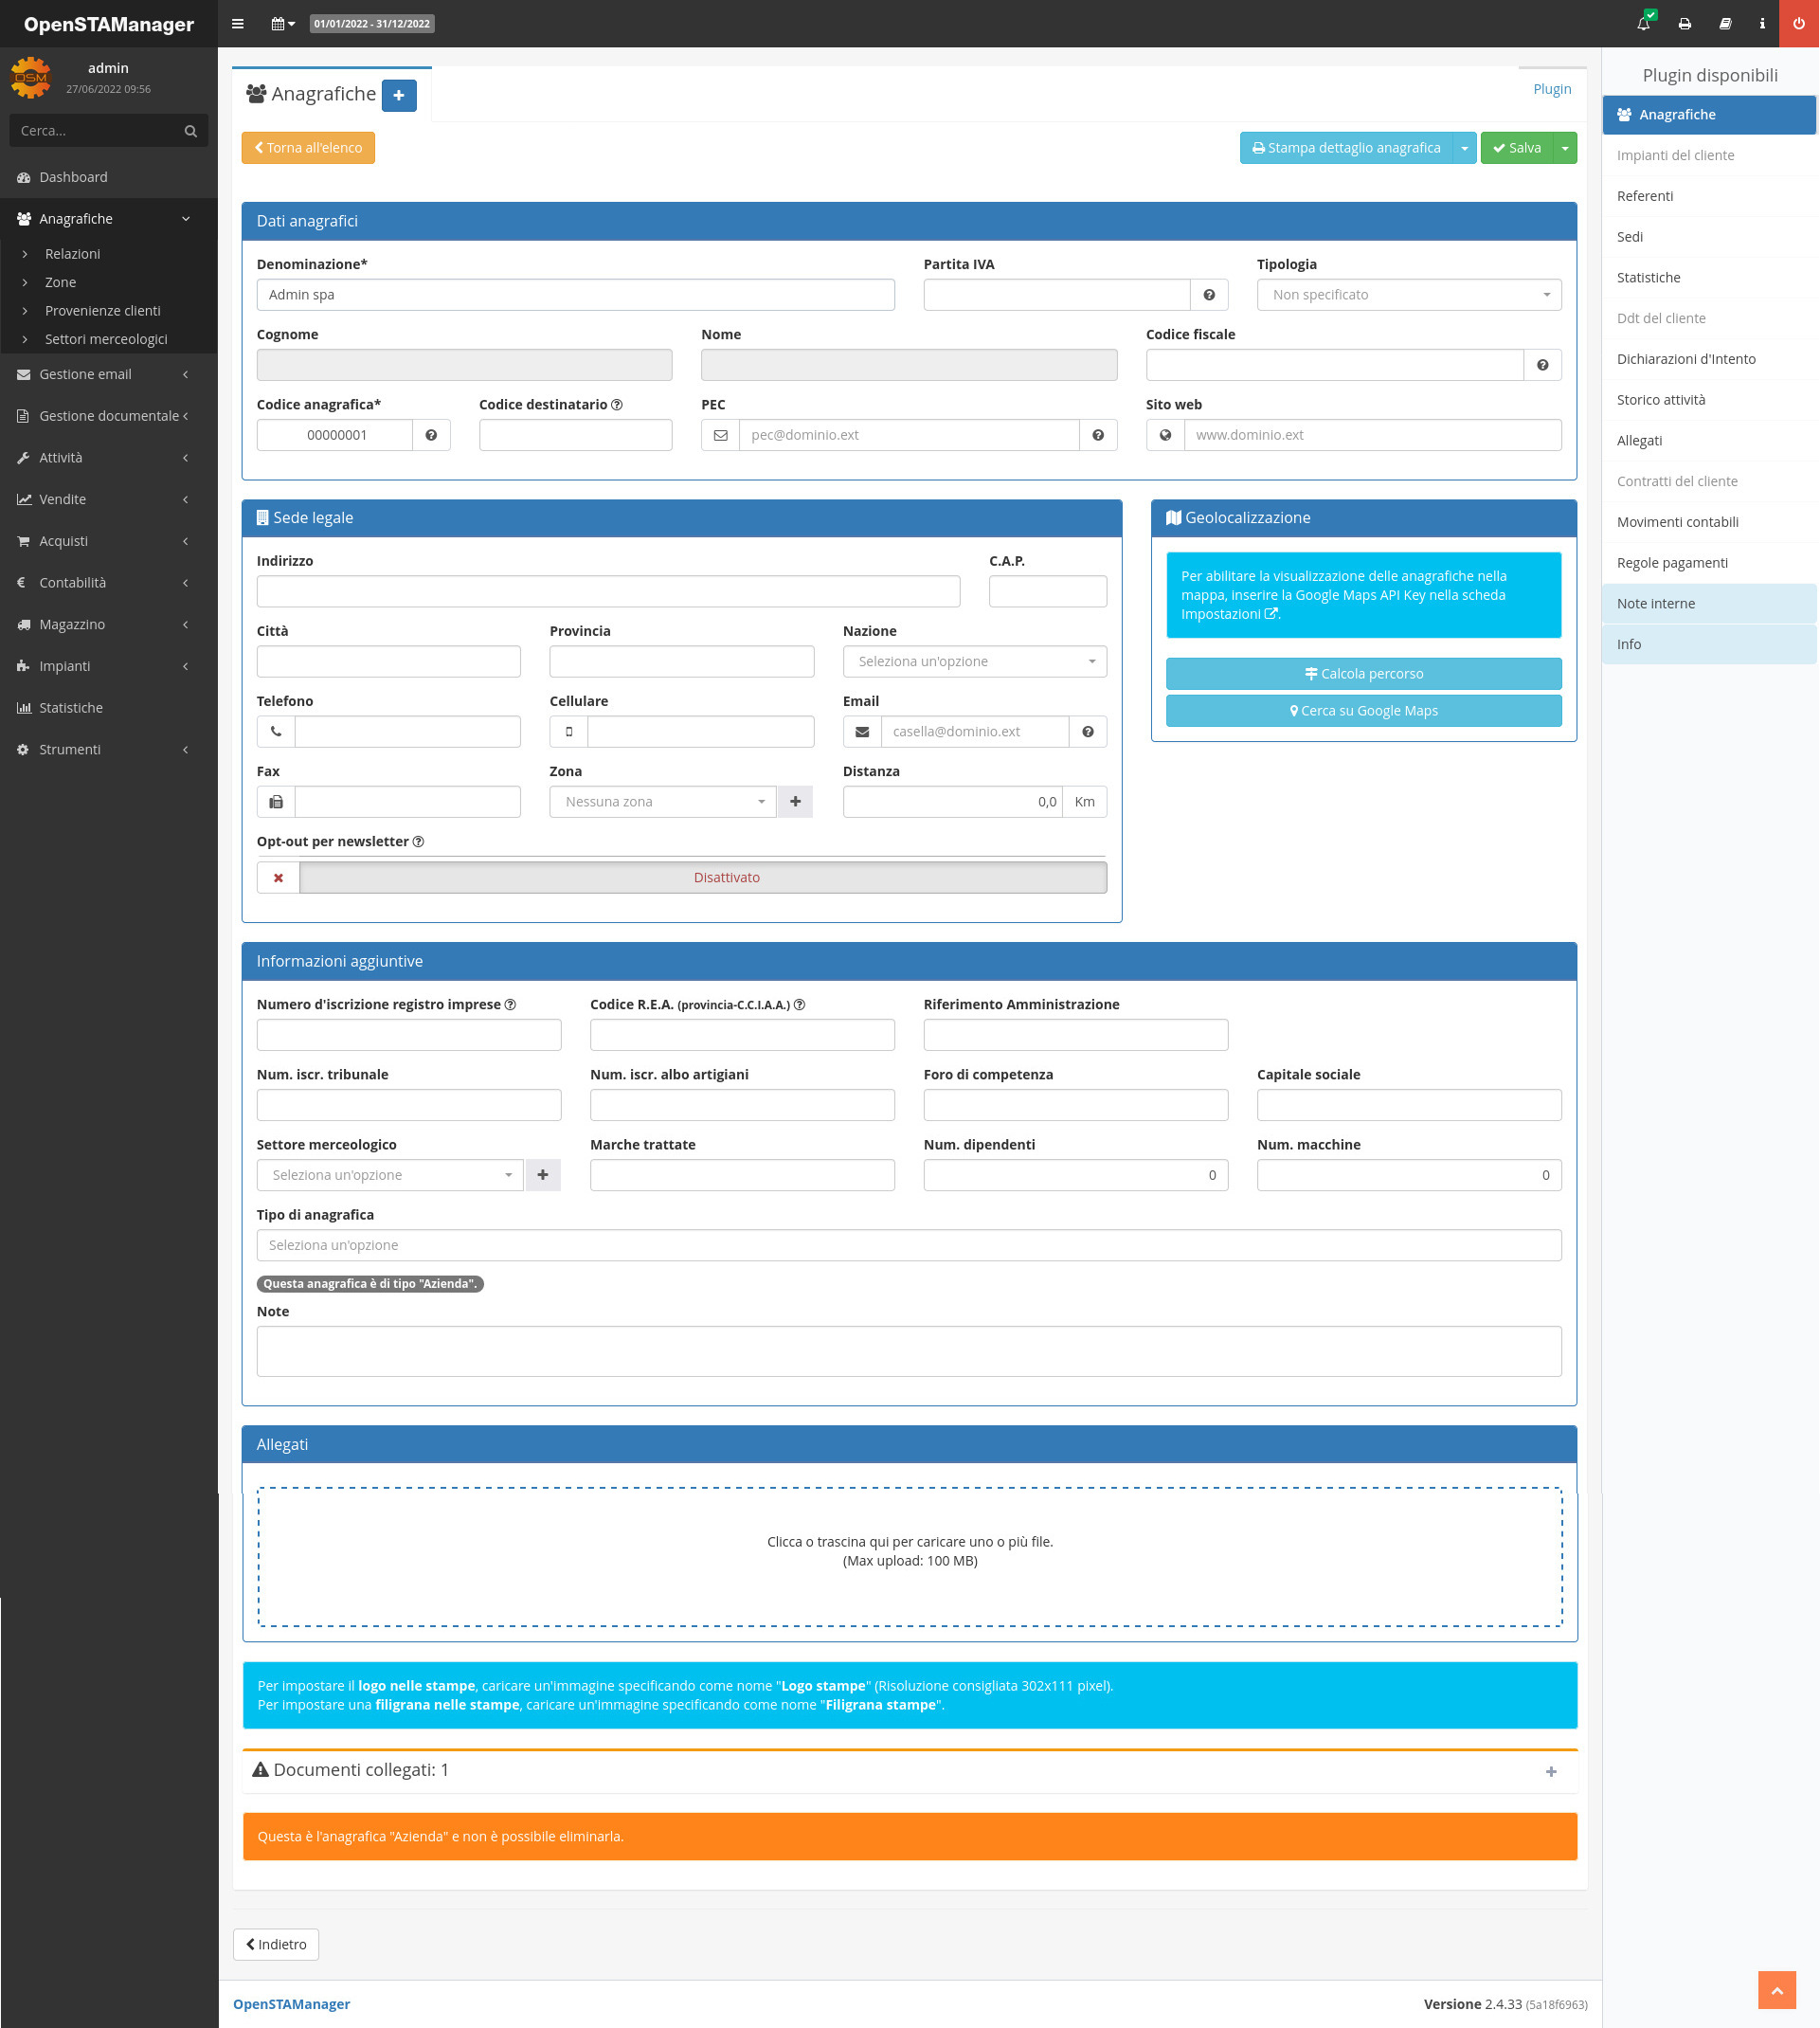Open the calendar period icon
1820x2028 pixels.
283,23
